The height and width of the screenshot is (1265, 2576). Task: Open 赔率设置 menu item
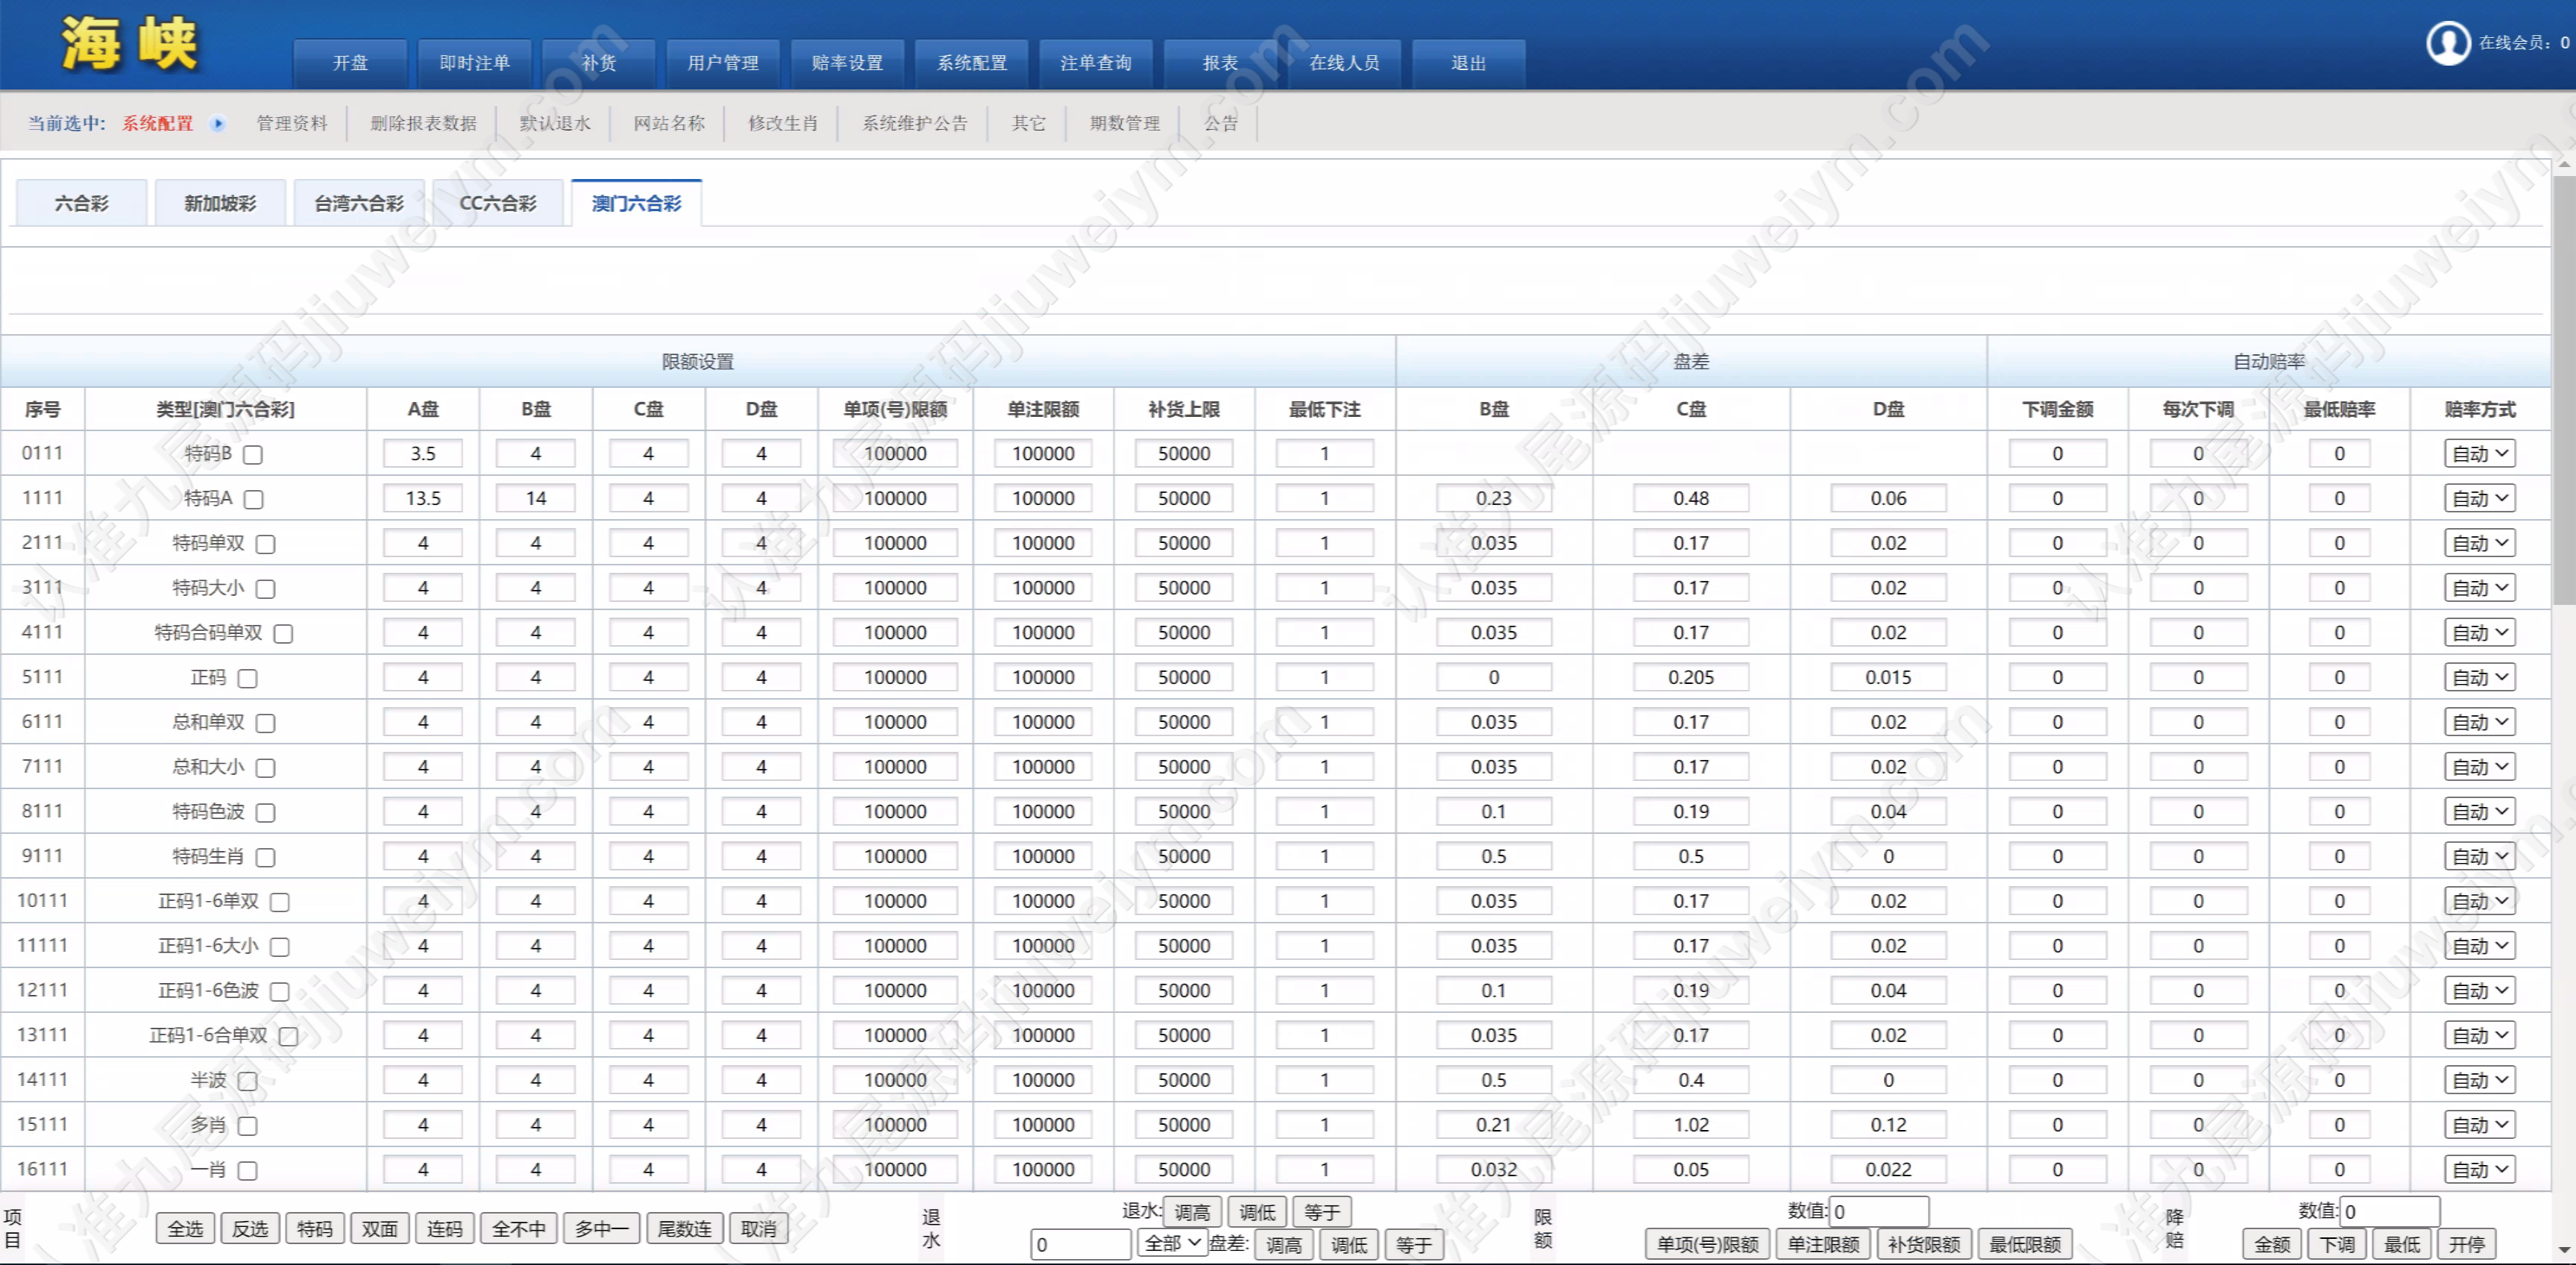847,63
